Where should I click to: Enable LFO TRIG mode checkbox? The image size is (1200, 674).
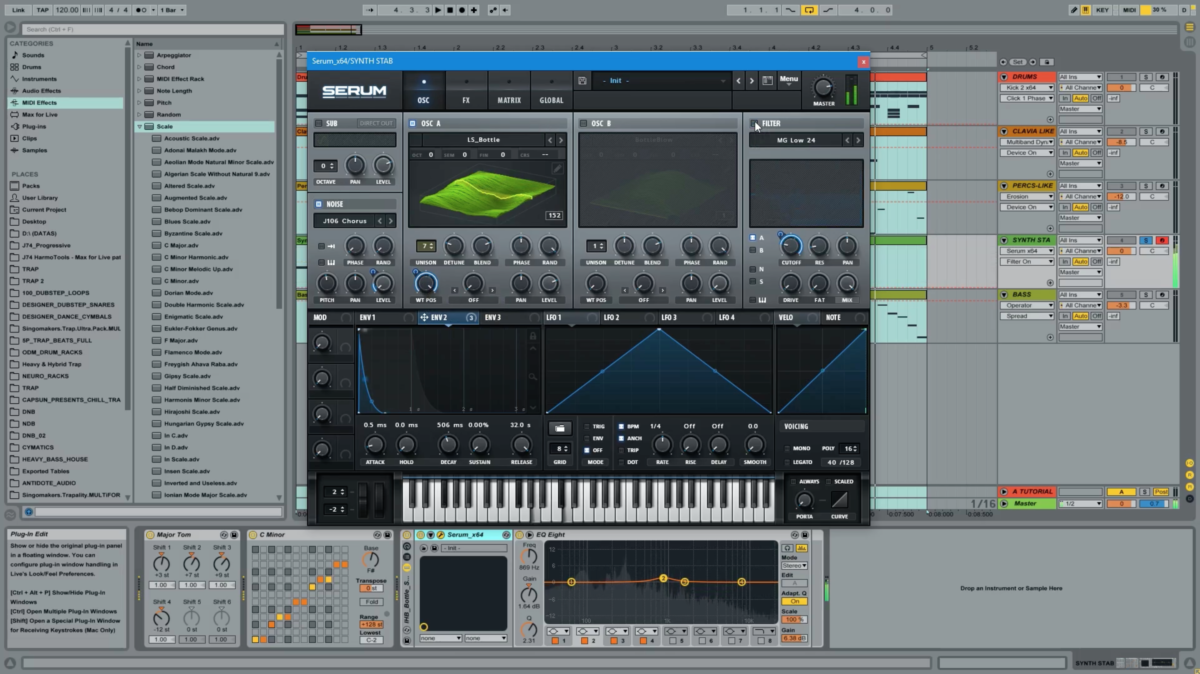pos(587,426)
